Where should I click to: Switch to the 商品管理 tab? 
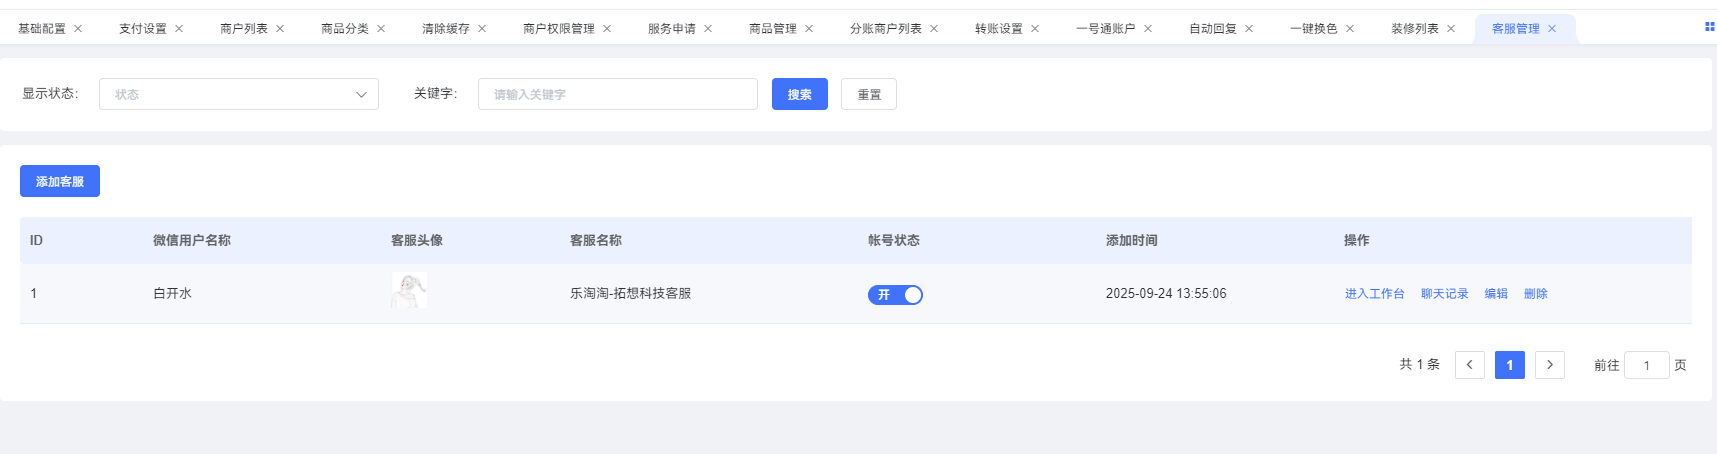(772, 29)
